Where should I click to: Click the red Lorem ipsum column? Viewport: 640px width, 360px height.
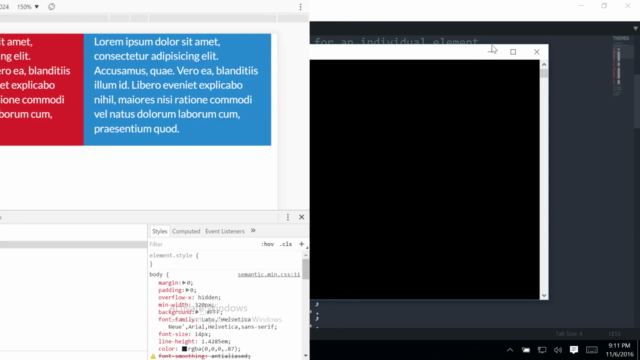42,89
